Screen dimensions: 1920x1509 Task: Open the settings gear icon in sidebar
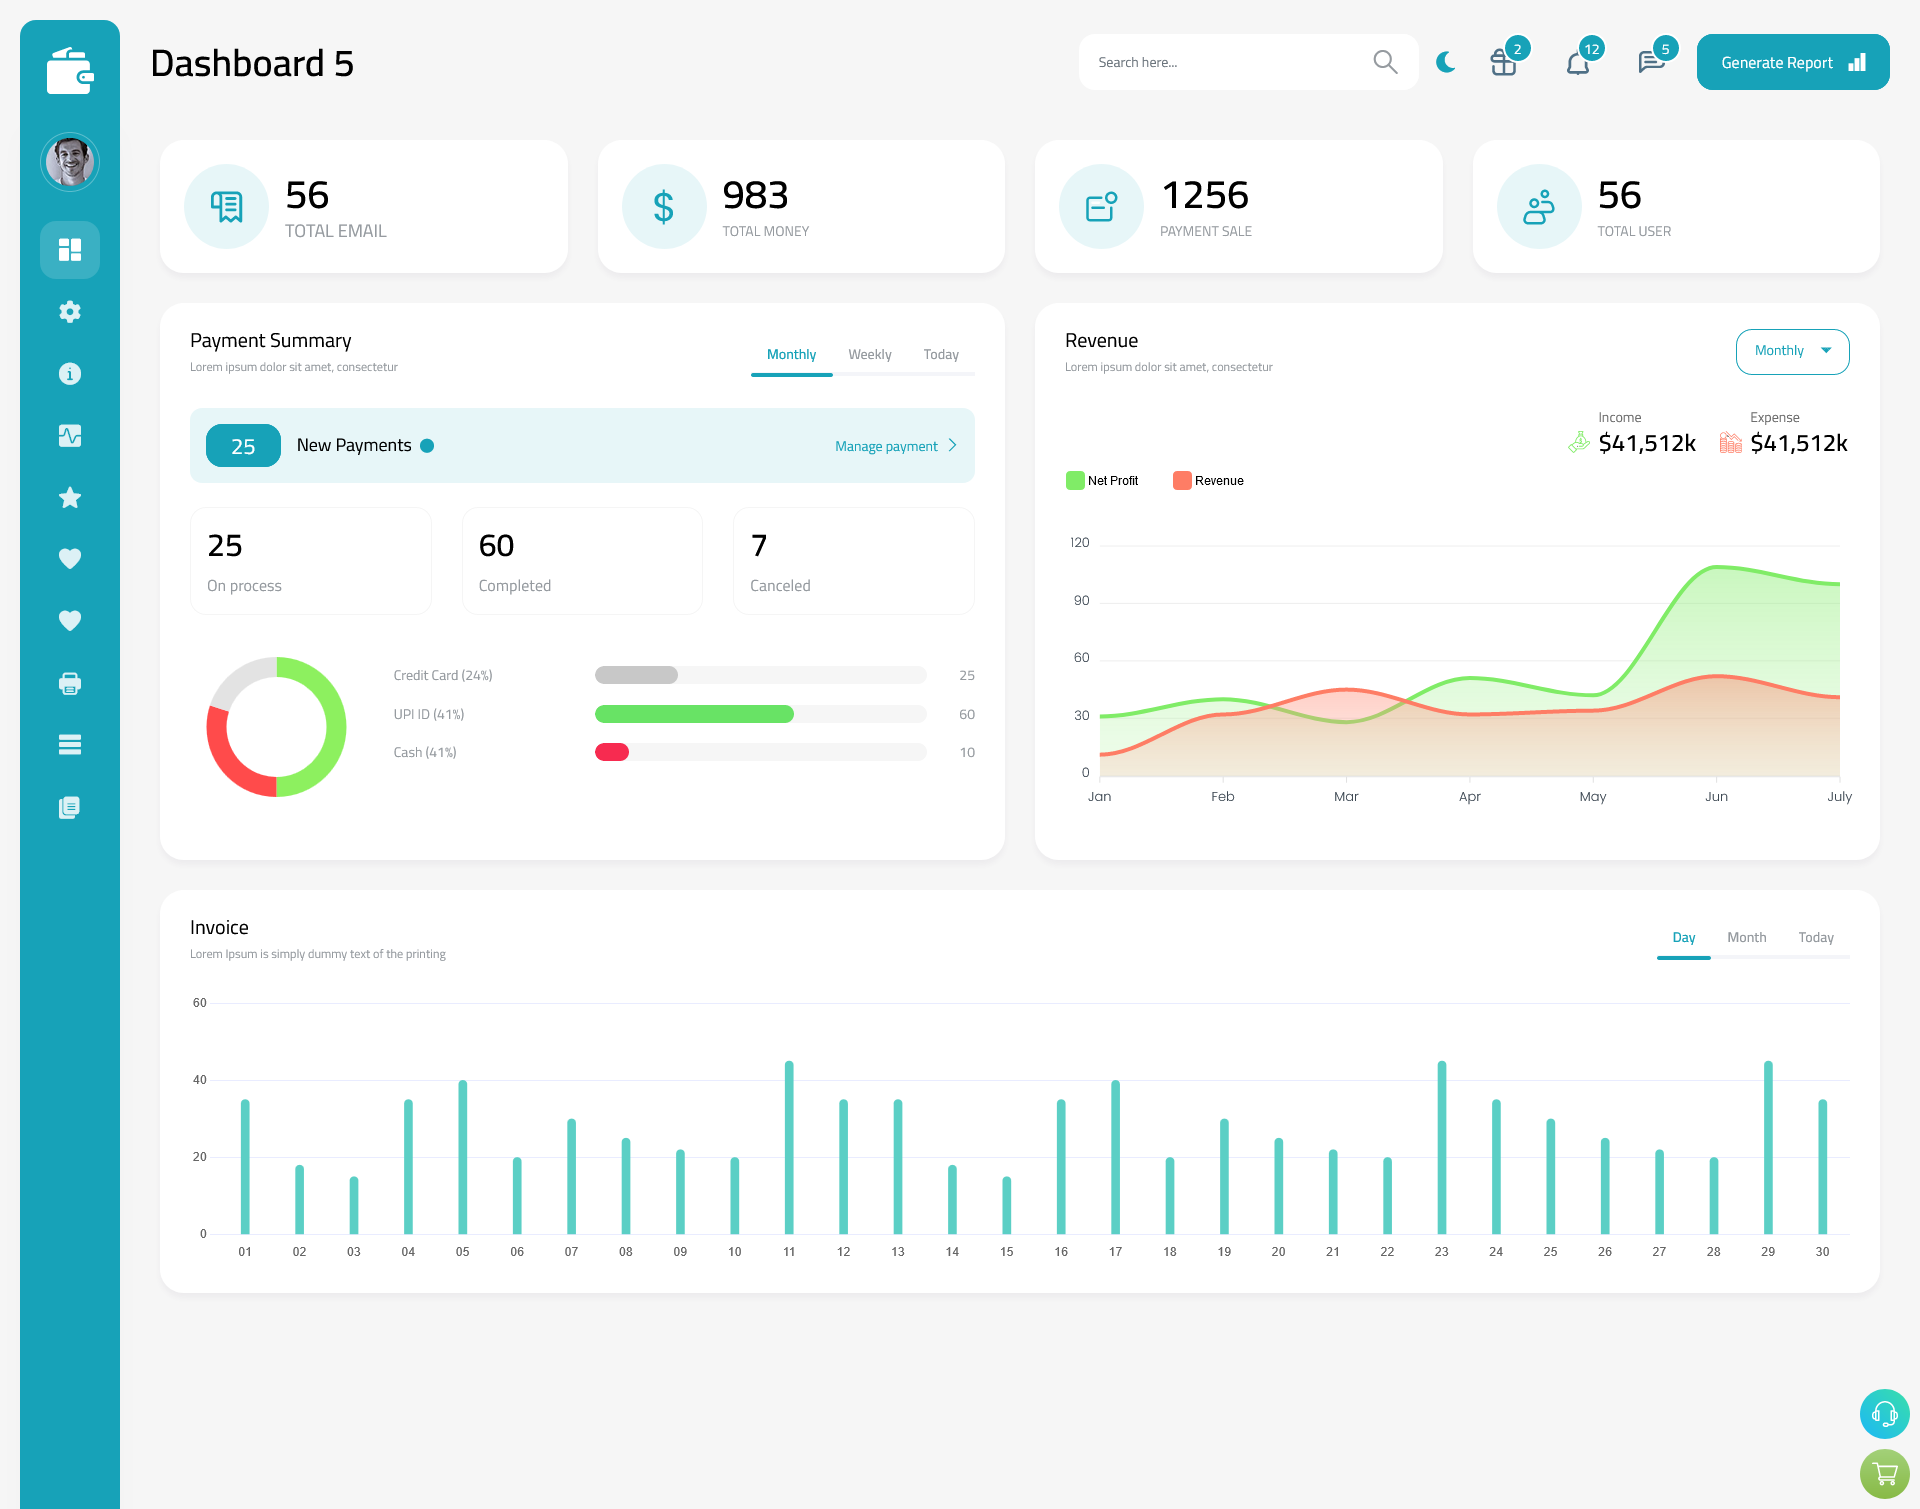pos(70,312)
